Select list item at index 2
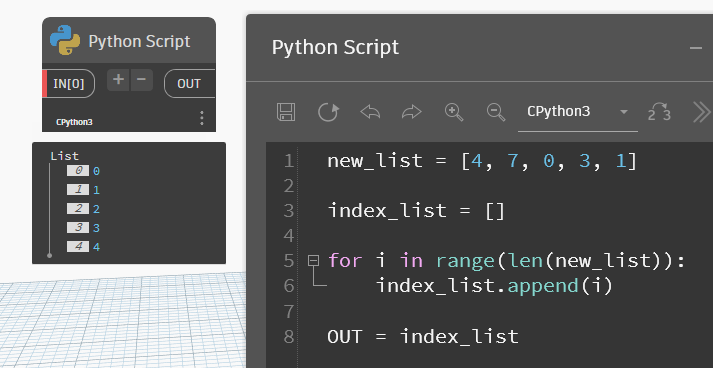713x368 pixels. (x=83, y=209)
